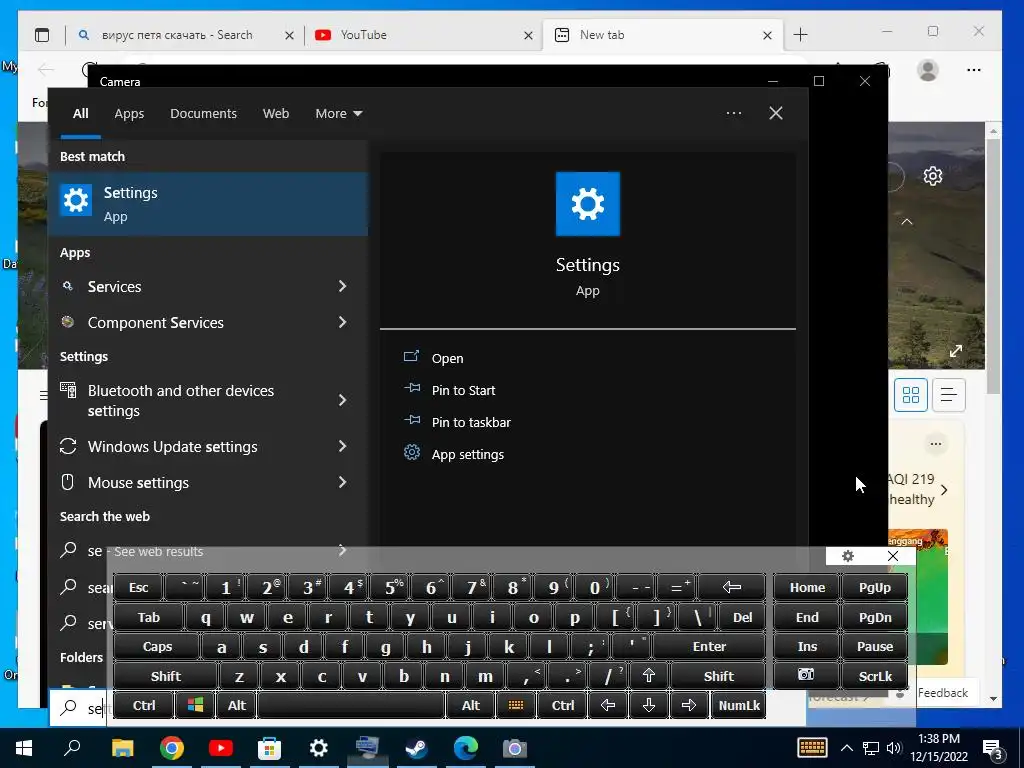Image resolution: width=1024 pixels, height=768 pixels.
Task: Toggle NumLk key on on-screen keyboard
Action: [x=739, y=705]
